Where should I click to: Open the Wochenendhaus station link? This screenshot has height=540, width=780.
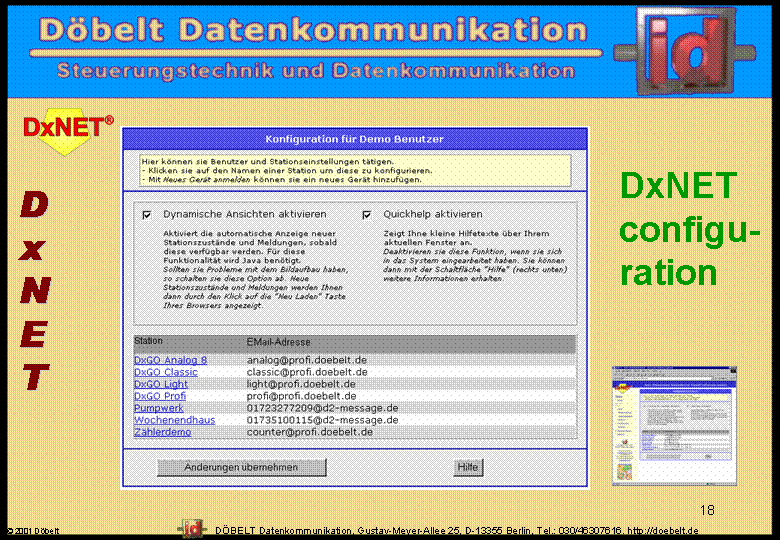pyautogui.click(x=175, y=420)
